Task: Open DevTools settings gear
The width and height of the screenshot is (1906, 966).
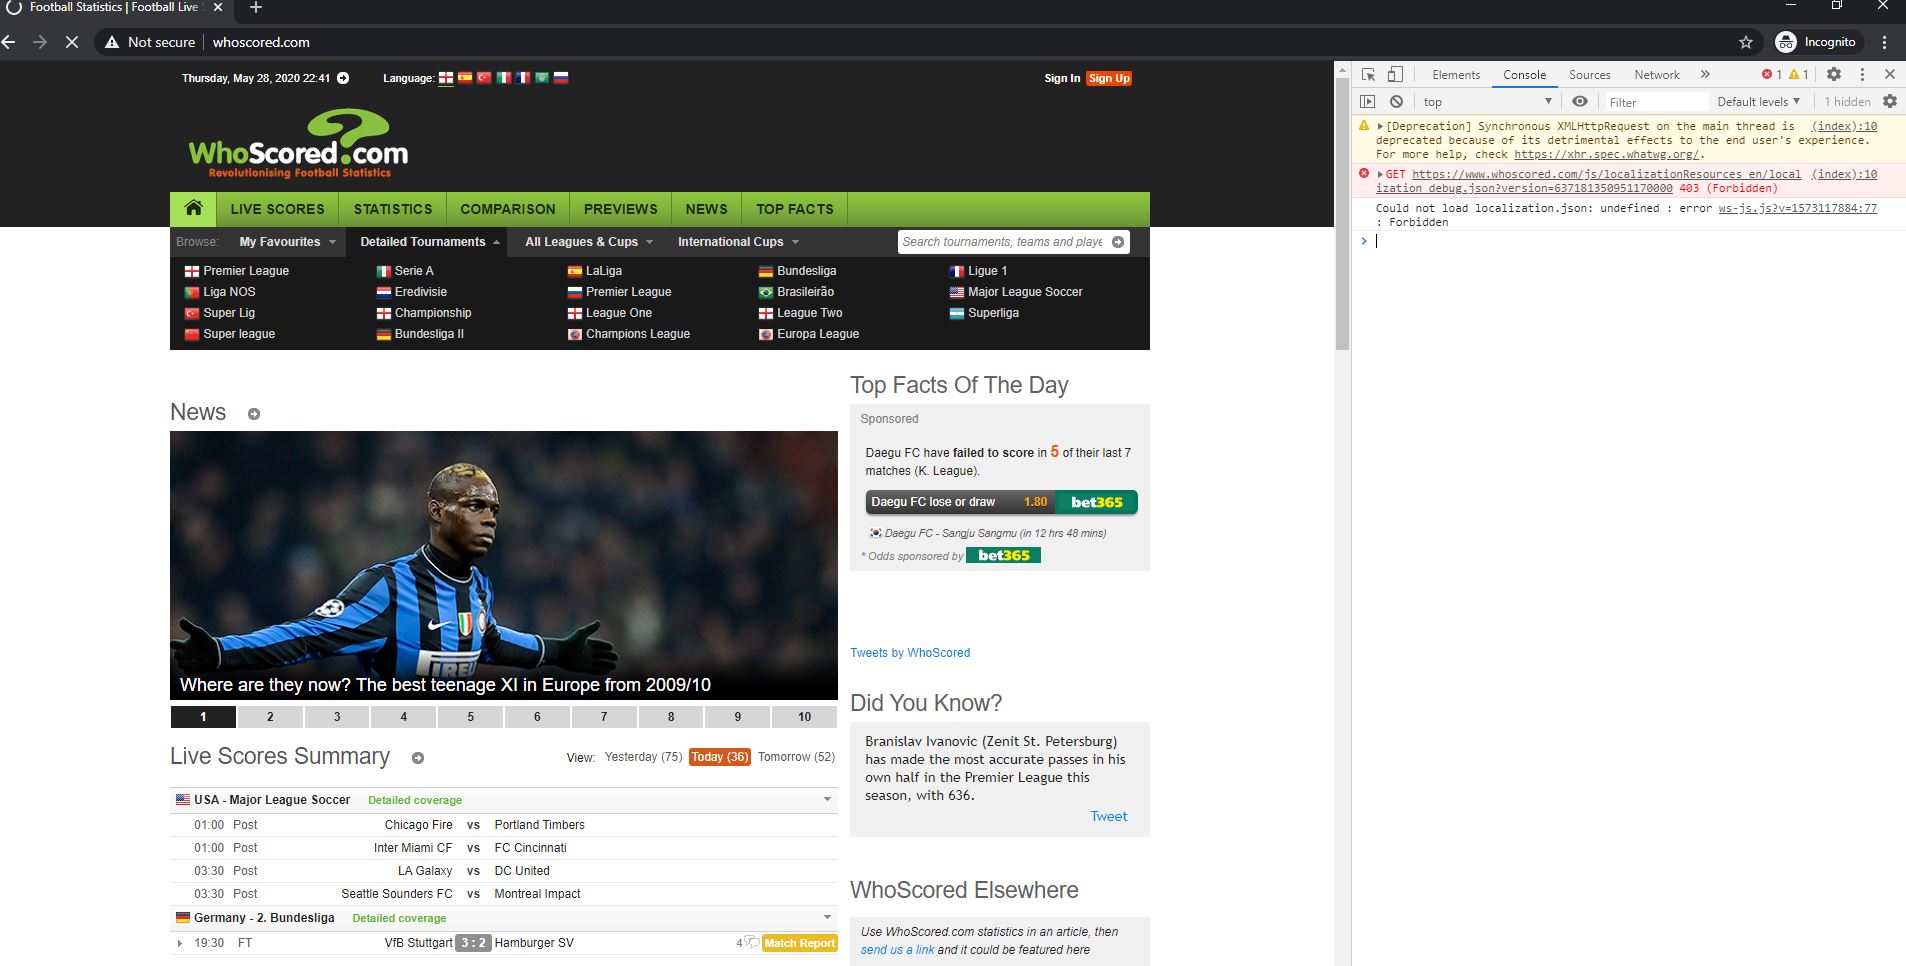Action: 1834,74
